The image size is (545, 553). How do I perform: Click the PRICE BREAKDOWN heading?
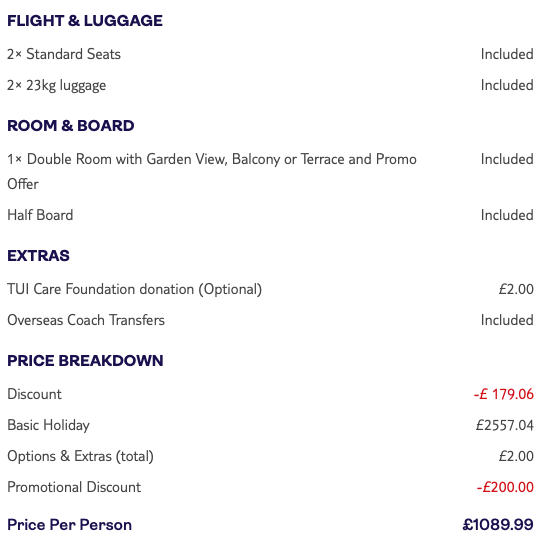point(85,360)
